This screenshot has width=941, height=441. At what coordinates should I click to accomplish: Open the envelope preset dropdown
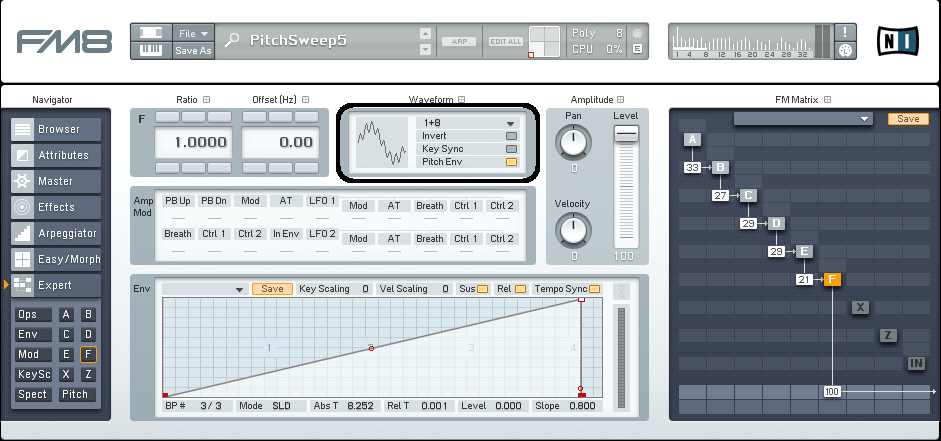click(x=205, y=289)
